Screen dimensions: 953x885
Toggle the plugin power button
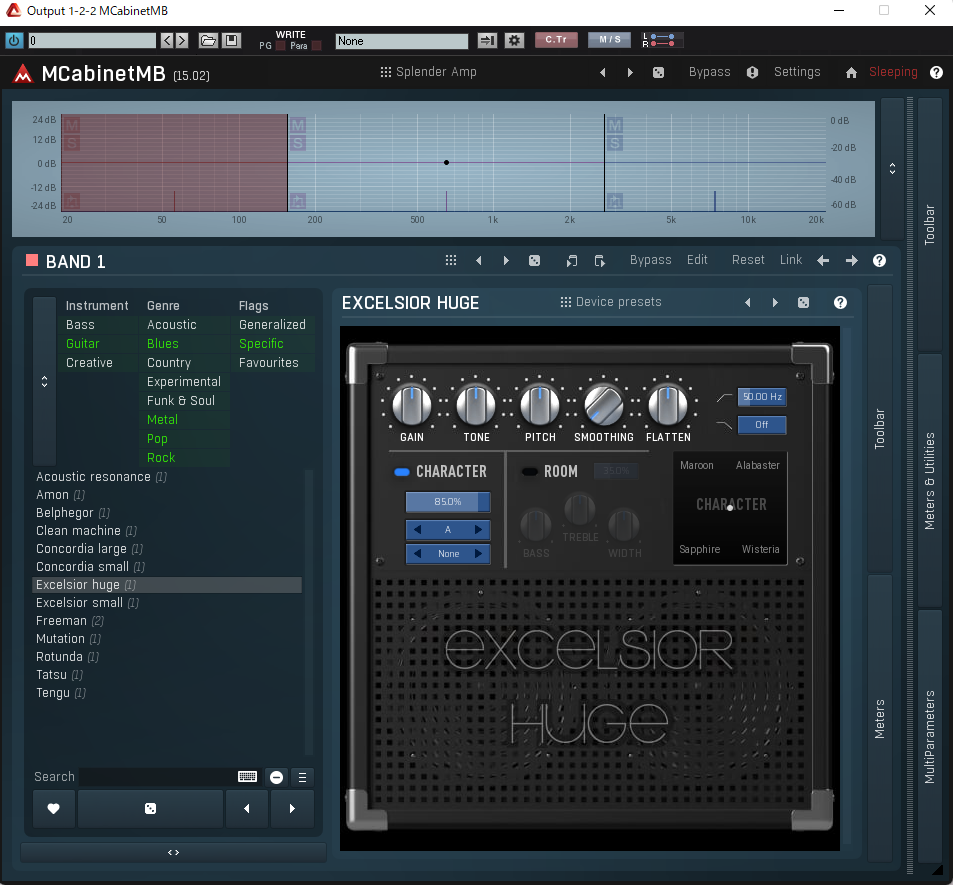coord(14,41)
